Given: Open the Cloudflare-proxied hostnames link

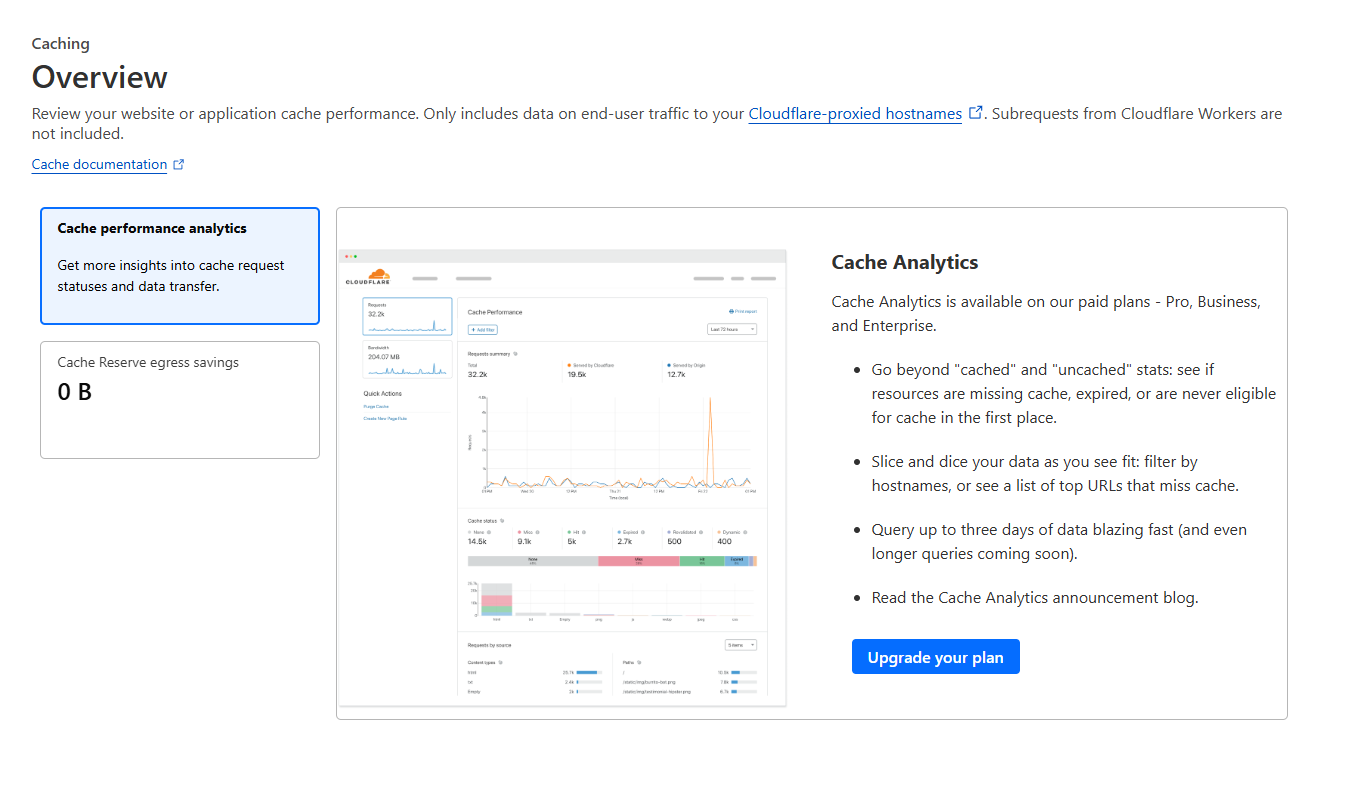Looking at the screenshot, I should coord(855,114).
